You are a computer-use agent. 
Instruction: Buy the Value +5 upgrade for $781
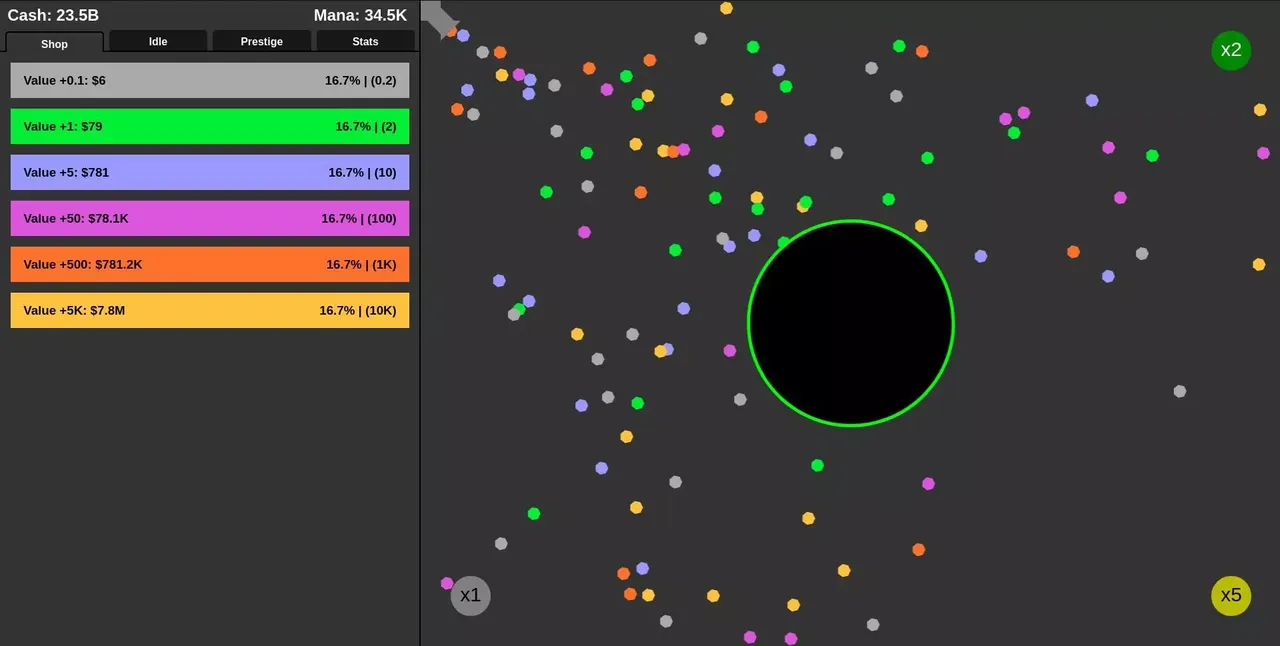pos(209,172)
